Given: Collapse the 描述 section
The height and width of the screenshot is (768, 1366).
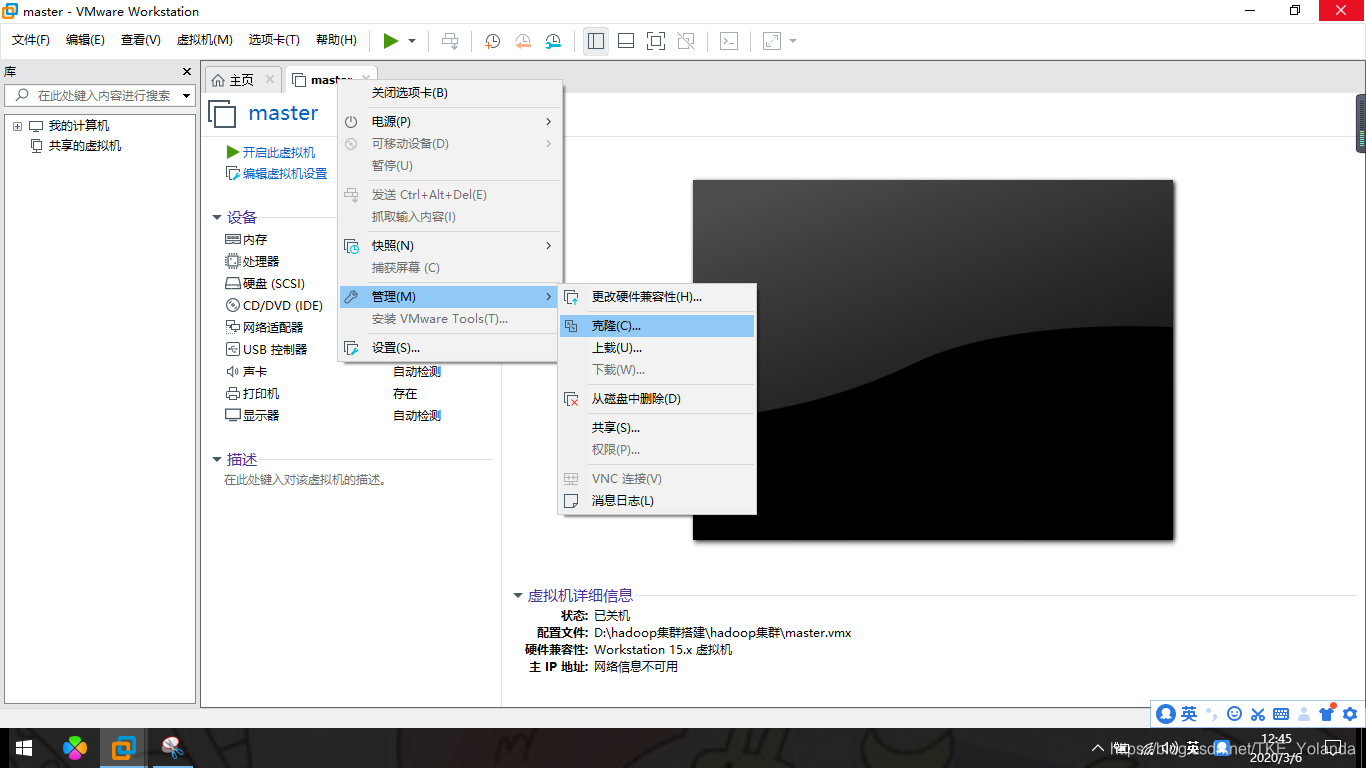Looking at the screenshot, I should click(x=217, y=459).
